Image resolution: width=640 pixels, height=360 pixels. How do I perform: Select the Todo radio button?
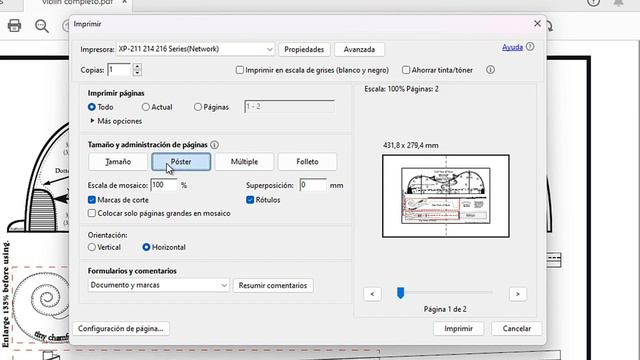click(x=92, y=107)
